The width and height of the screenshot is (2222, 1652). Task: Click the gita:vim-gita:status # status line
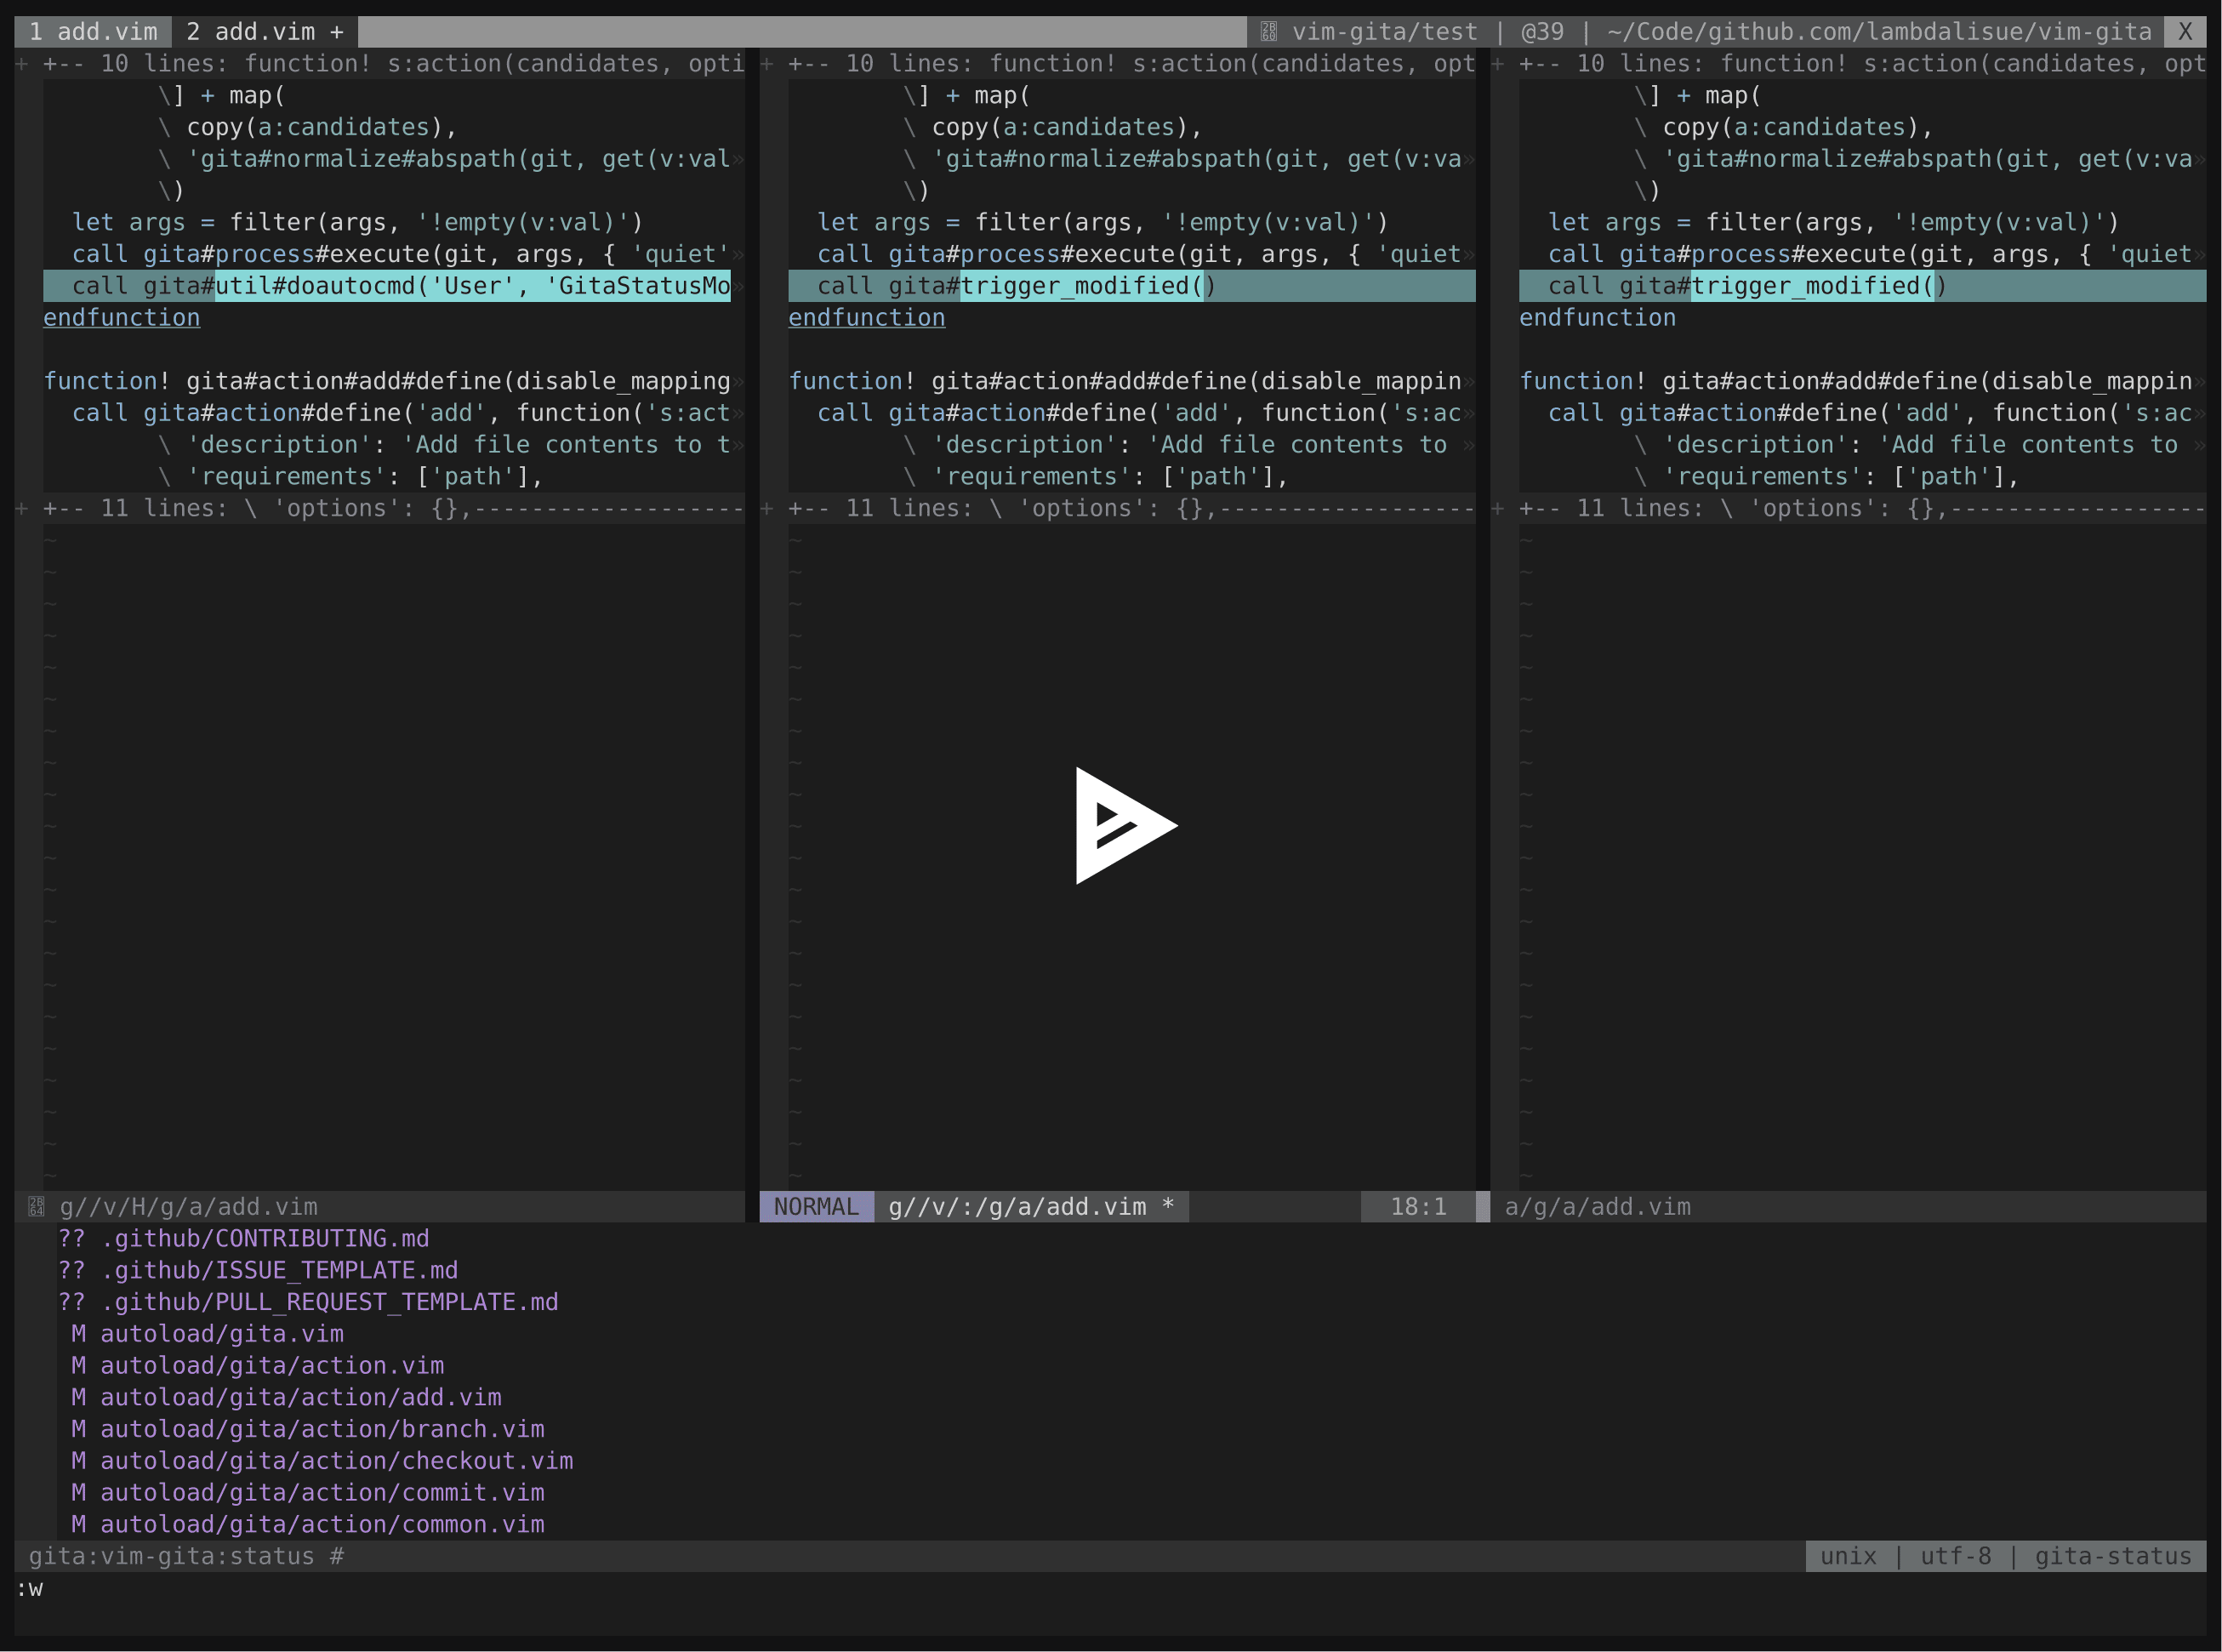point(186,1557)
